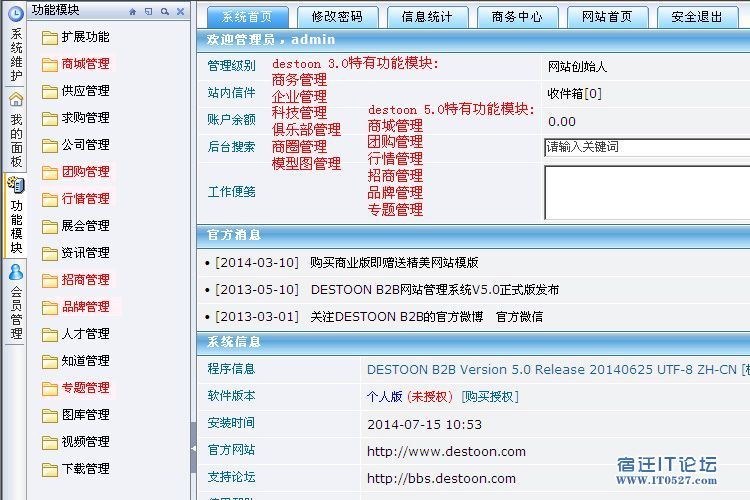Click the account balance value 0.00
Image resolution: width=750 pixels, height=500 pixels.
pos(562,122)
